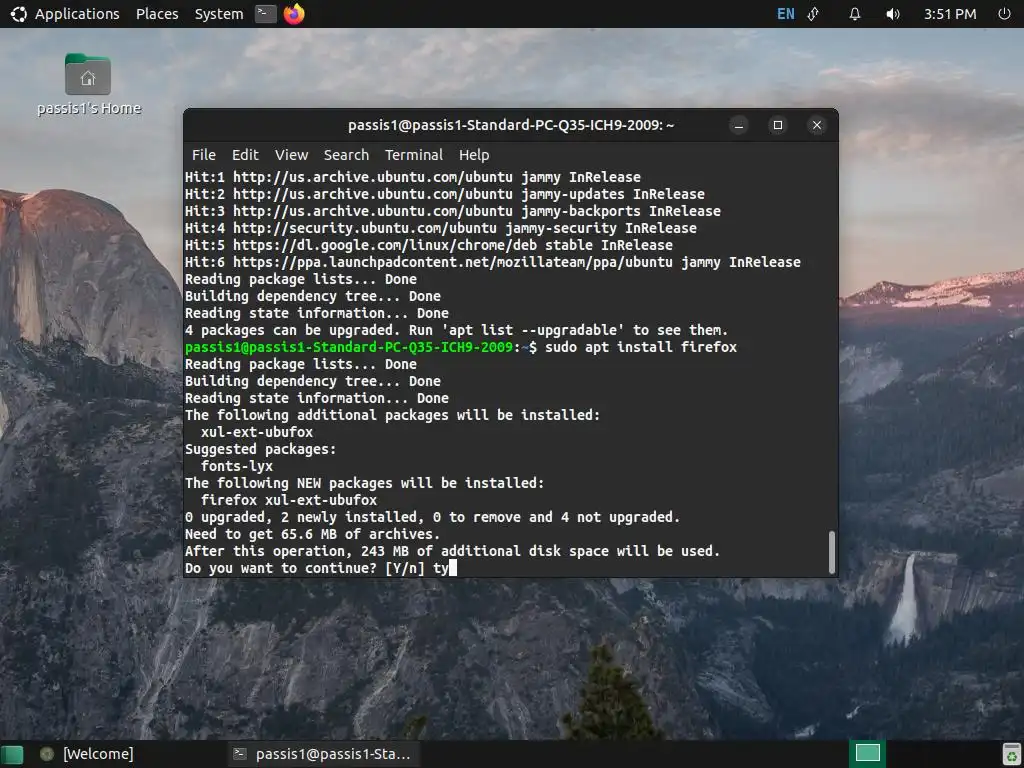This screenshot has height=768, width=1024.
Task: Click the Hit:4 security.ubuntu.com line
Action: (440, 228)
